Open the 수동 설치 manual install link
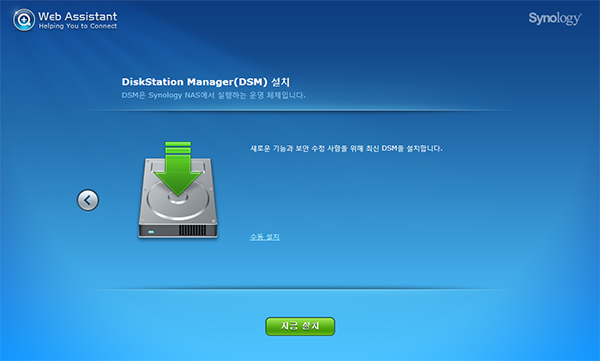600x361 pixels. click(x=265, y=237)
